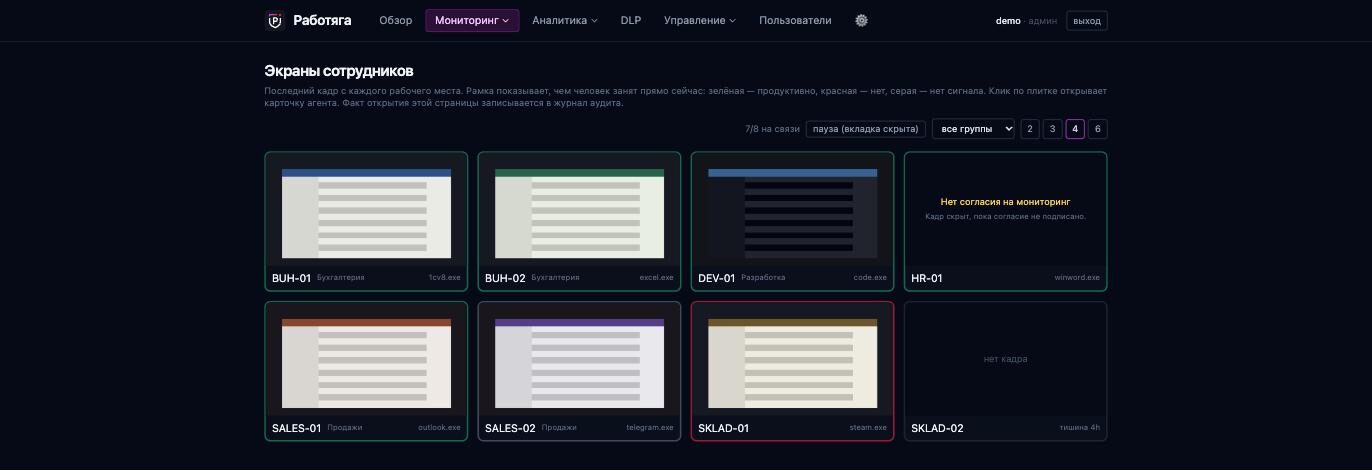Click the 7/8 на связи status text
Viewport: 1372px width, 470px height.
[773, 129]
